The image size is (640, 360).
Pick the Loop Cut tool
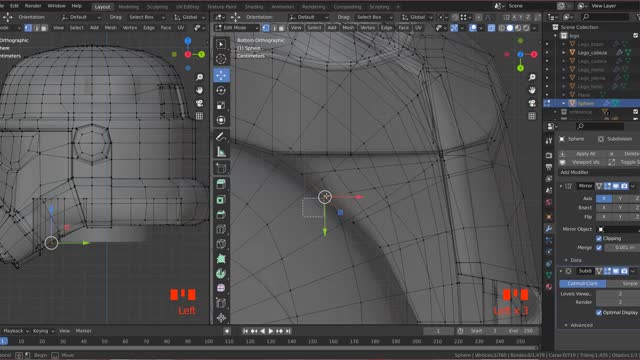(x=221, y=229)
